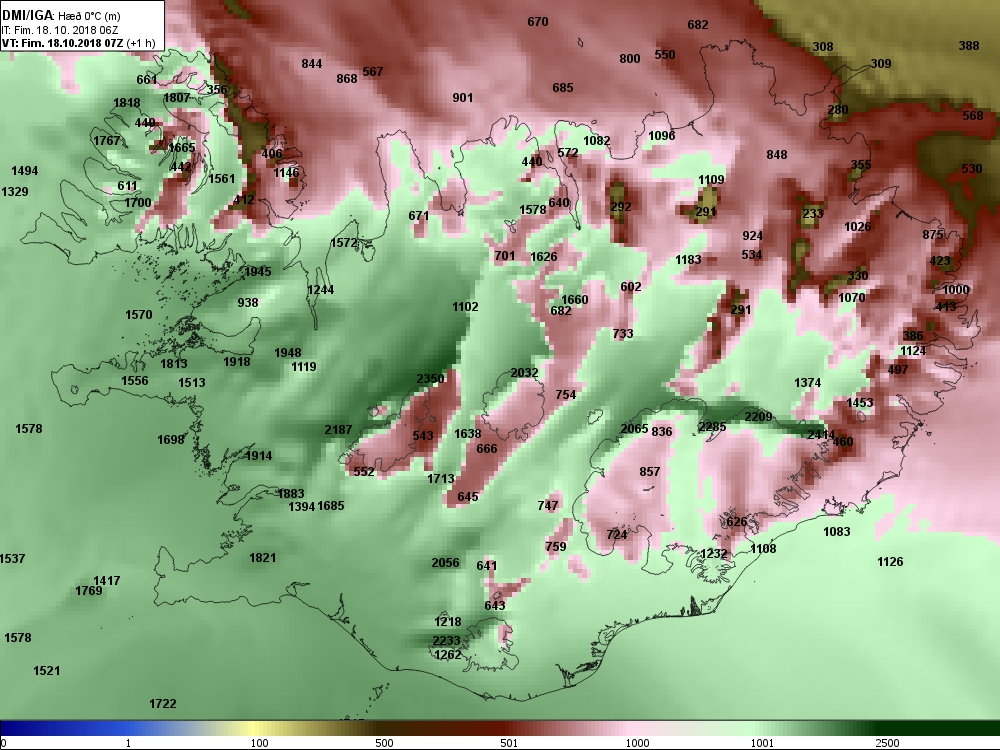Click the 1685 height value
1000x750 pixels.
tap(330, 506)
